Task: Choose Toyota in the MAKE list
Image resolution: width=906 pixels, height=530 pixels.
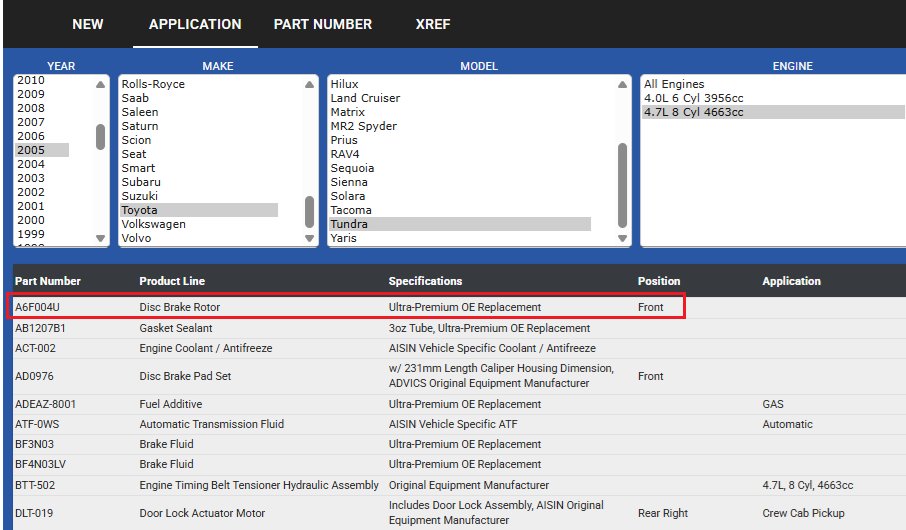Action: (x=199, y=210)
